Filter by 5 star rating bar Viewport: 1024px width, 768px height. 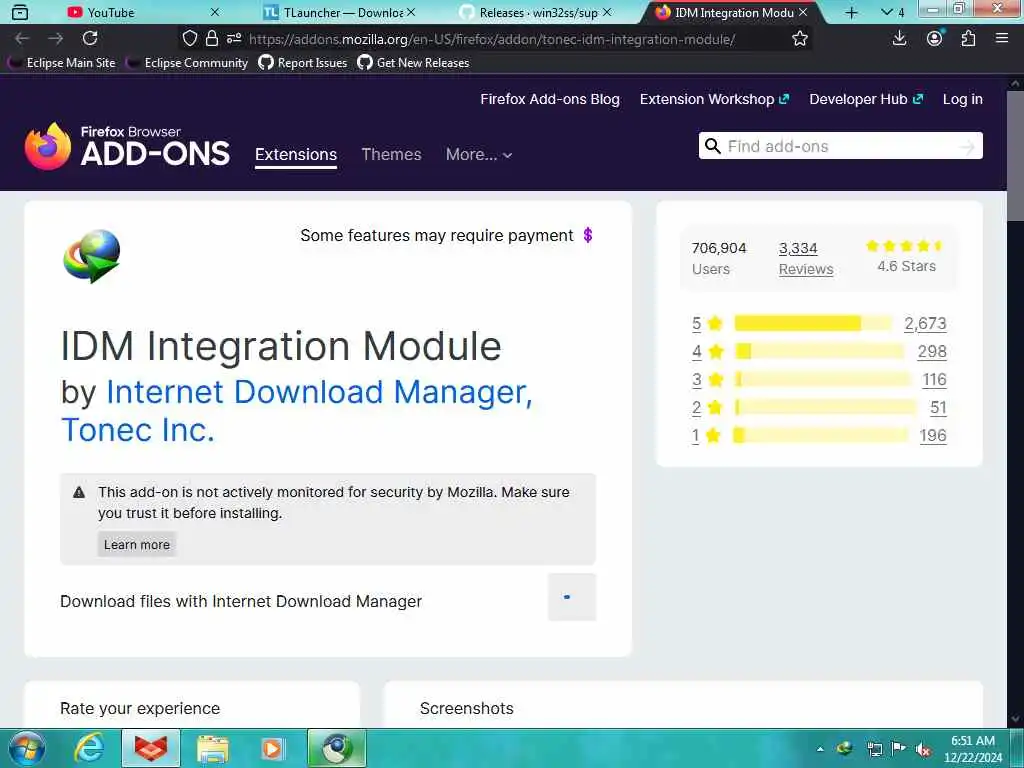click(813, 323)
